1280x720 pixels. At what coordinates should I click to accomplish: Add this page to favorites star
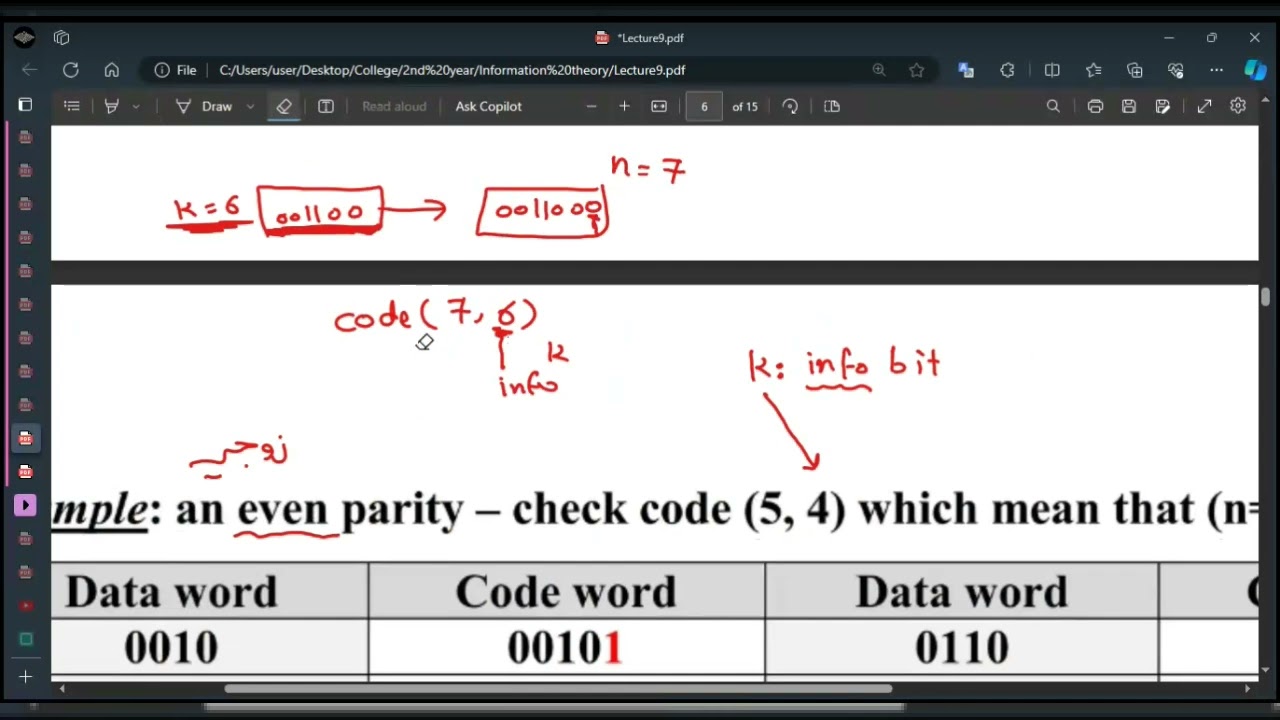pyautogui.click(x=917, y=70)
